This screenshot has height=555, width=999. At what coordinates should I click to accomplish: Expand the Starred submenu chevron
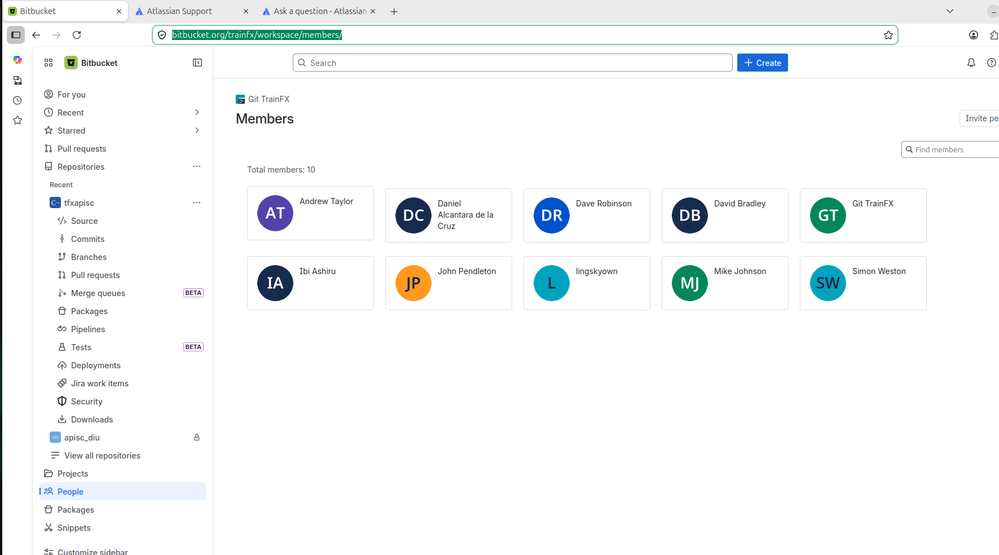pos(197,131)
